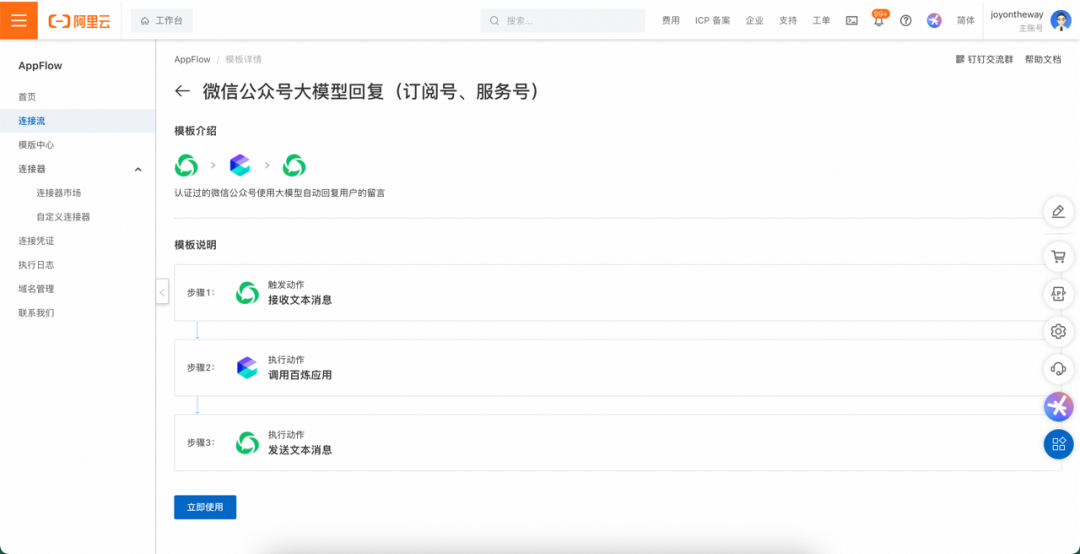Open the AI assistant icon in header
The height and width of the screenshot is (554, 1080).
click(934, 21)
